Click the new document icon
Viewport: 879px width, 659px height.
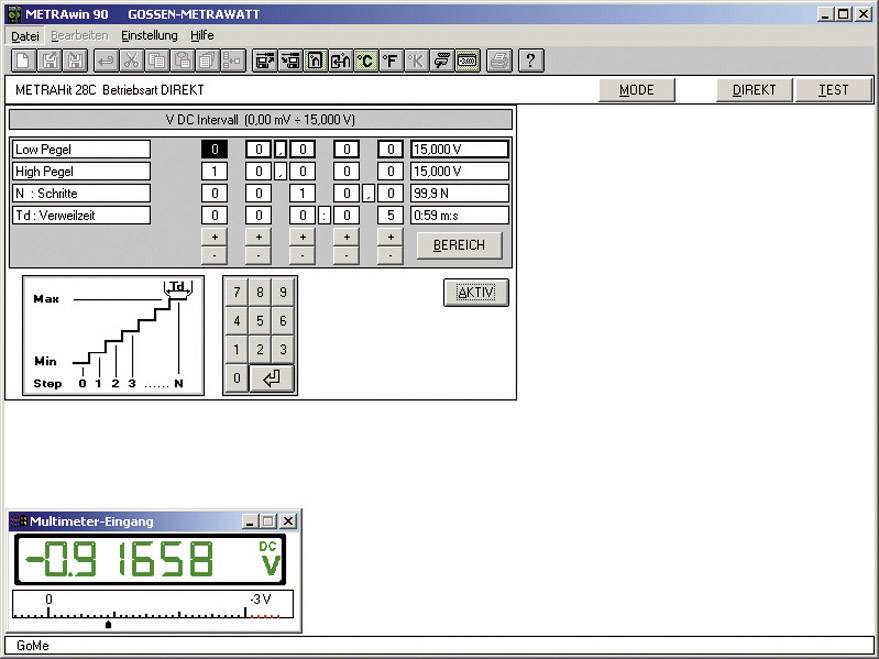pyautogui.click(x=22, y=61)
